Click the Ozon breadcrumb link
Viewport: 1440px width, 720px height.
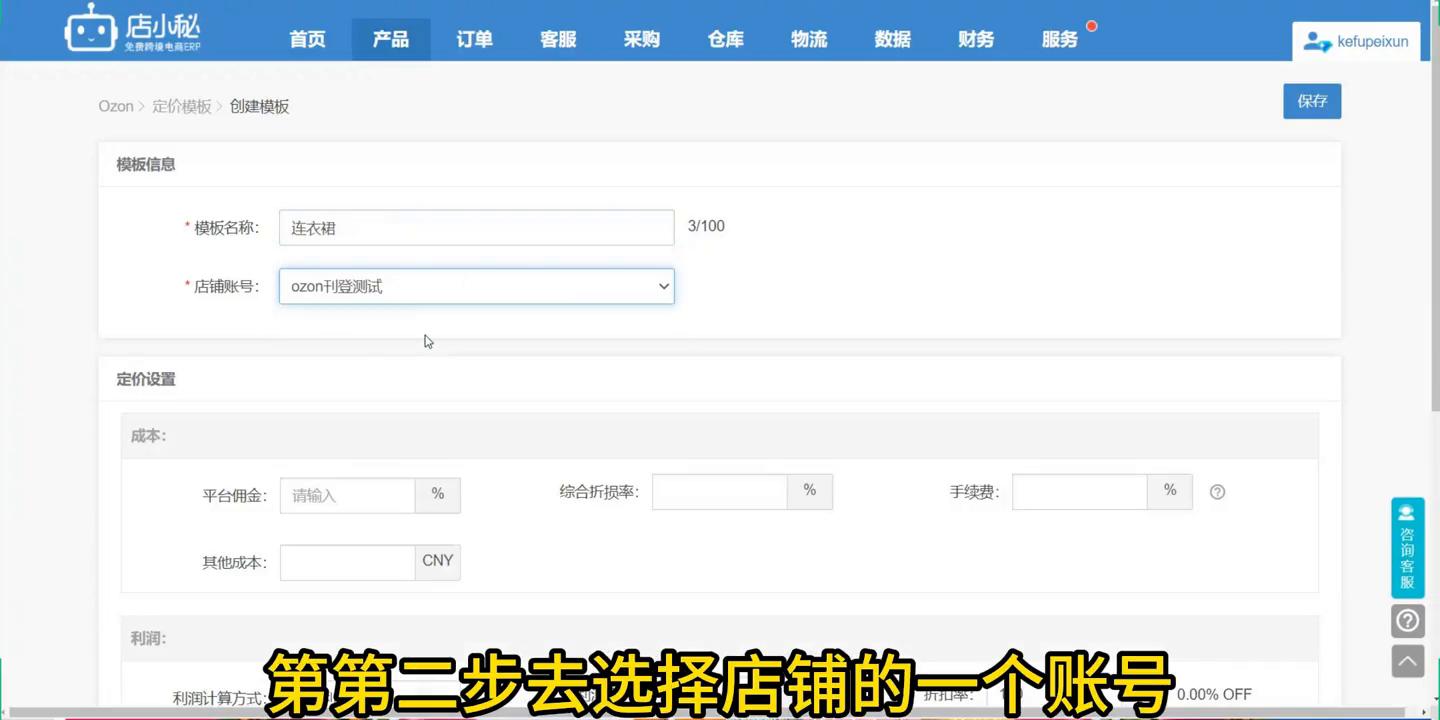pos(115,105)
